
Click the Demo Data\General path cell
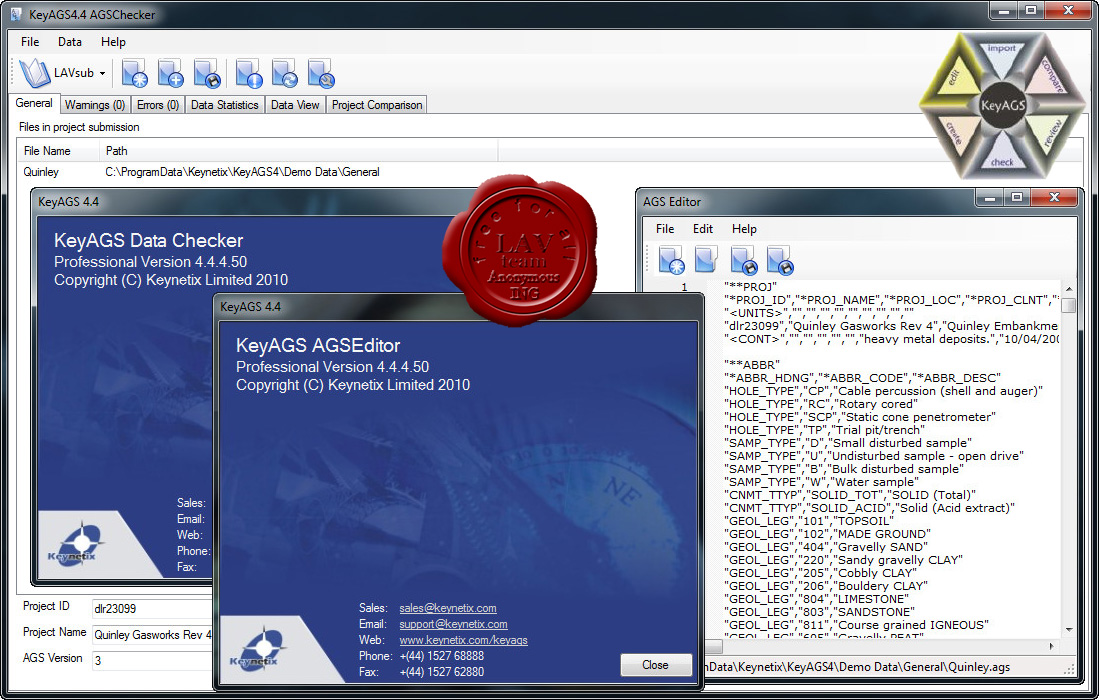coord(243,172)
